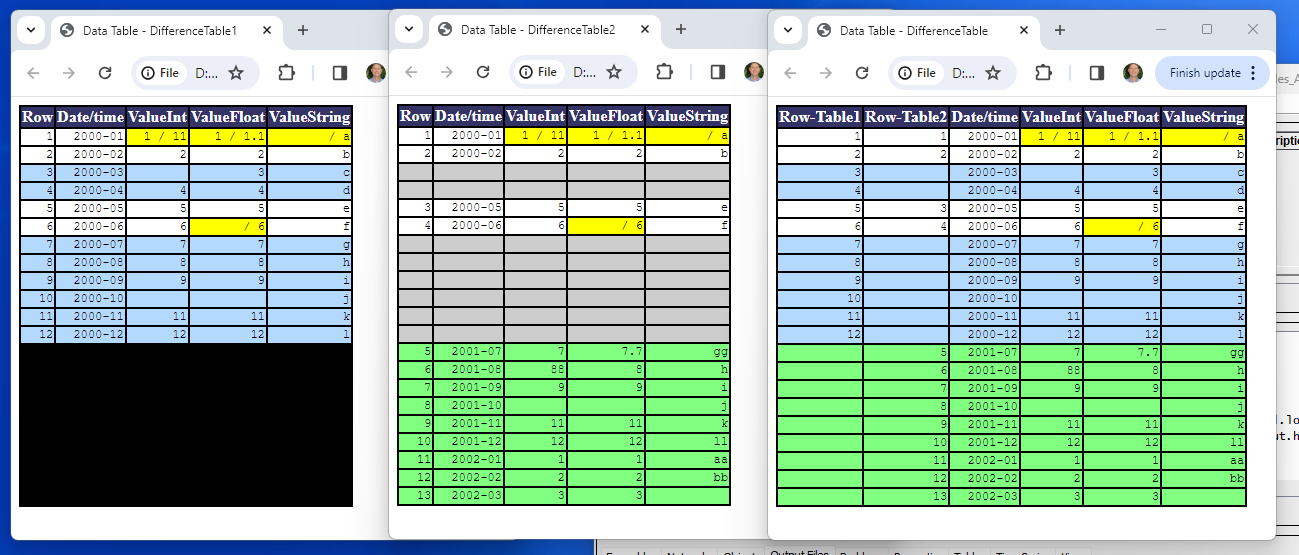Minimize the DifferenceTable browser window
The width and height of the screenshot is (1299, 555).
coord(1161,29)
